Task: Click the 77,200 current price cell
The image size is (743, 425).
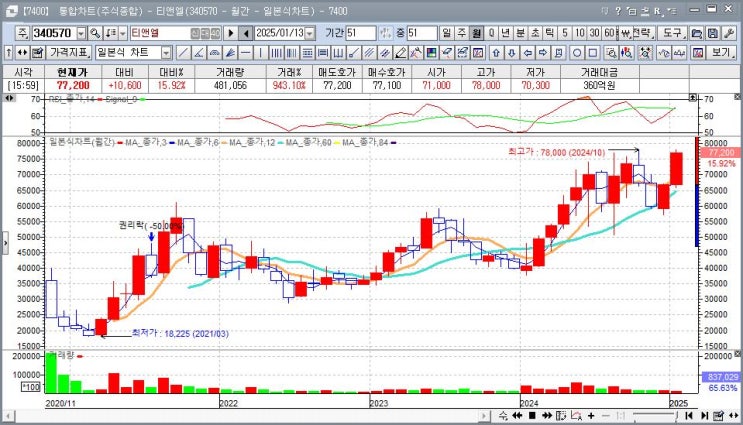Action: [x=72, y=86]
